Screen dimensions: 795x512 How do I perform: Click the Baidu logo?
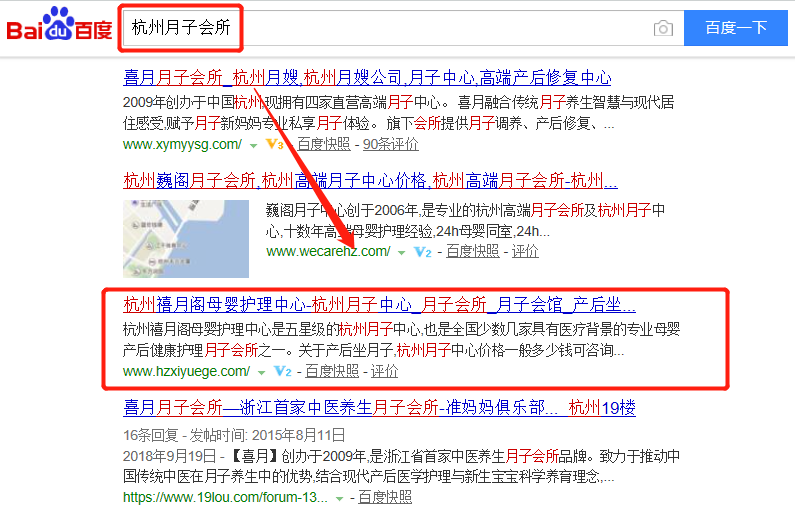point(59,25)
